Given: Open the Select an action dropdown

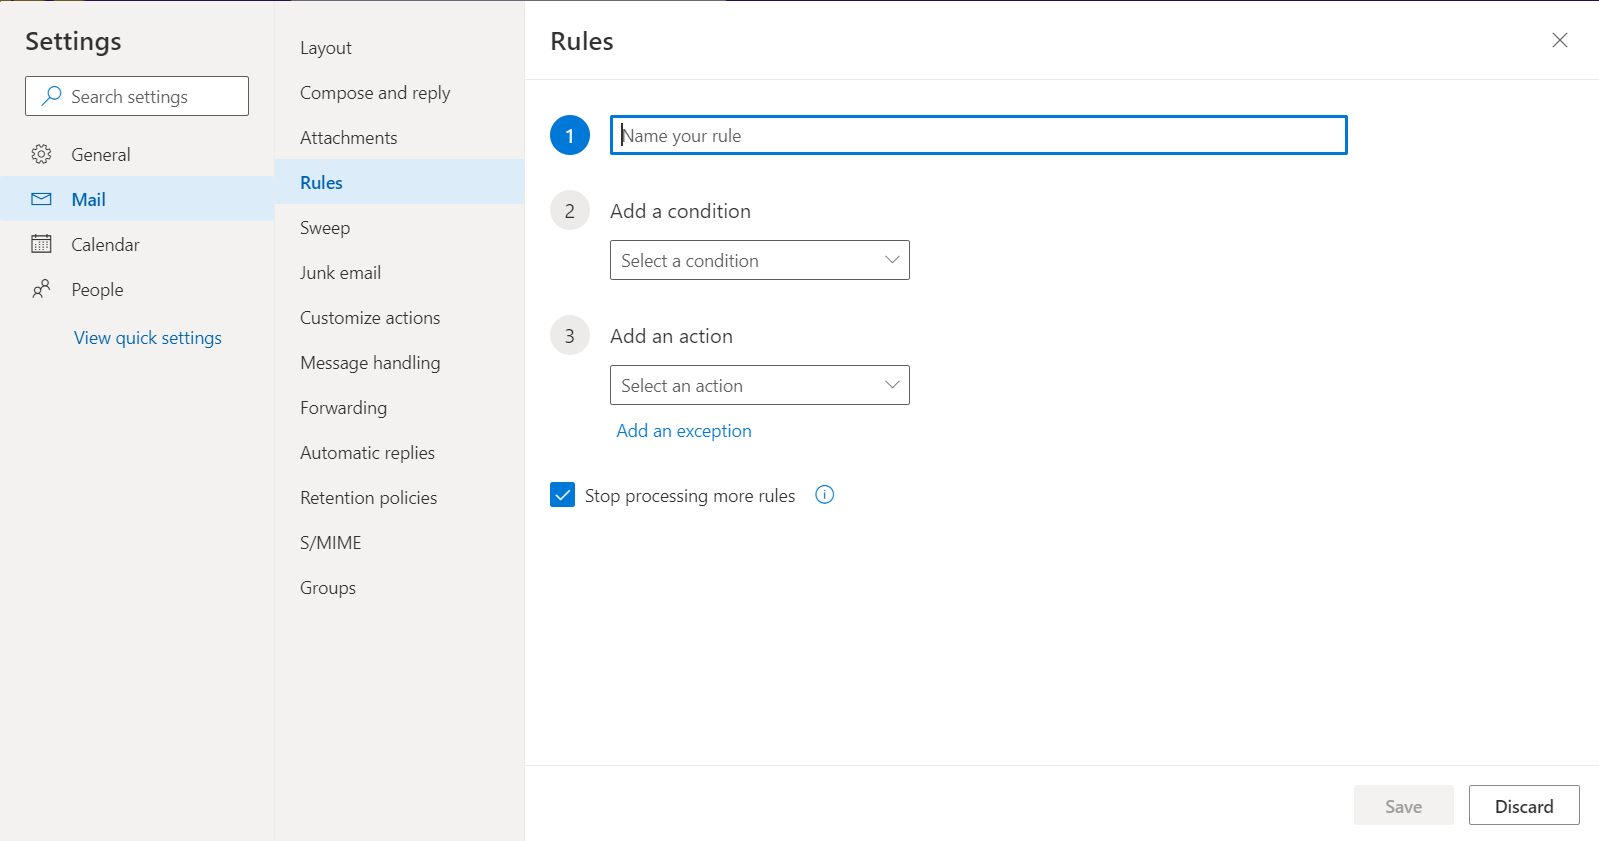Looking at the screenshot, I should [x=760, y=385].
